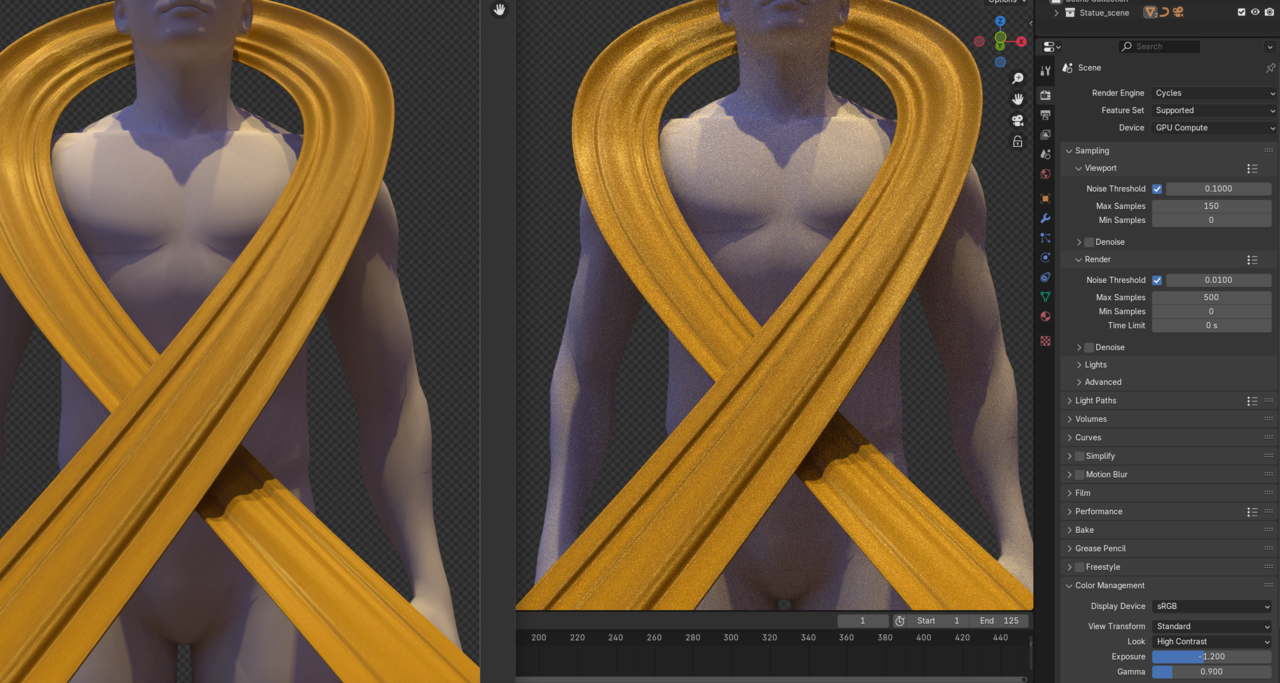This screenshot has height=683, width=1280.
Task: Open the Texture properties tab
Action: tap(1045, 341)
